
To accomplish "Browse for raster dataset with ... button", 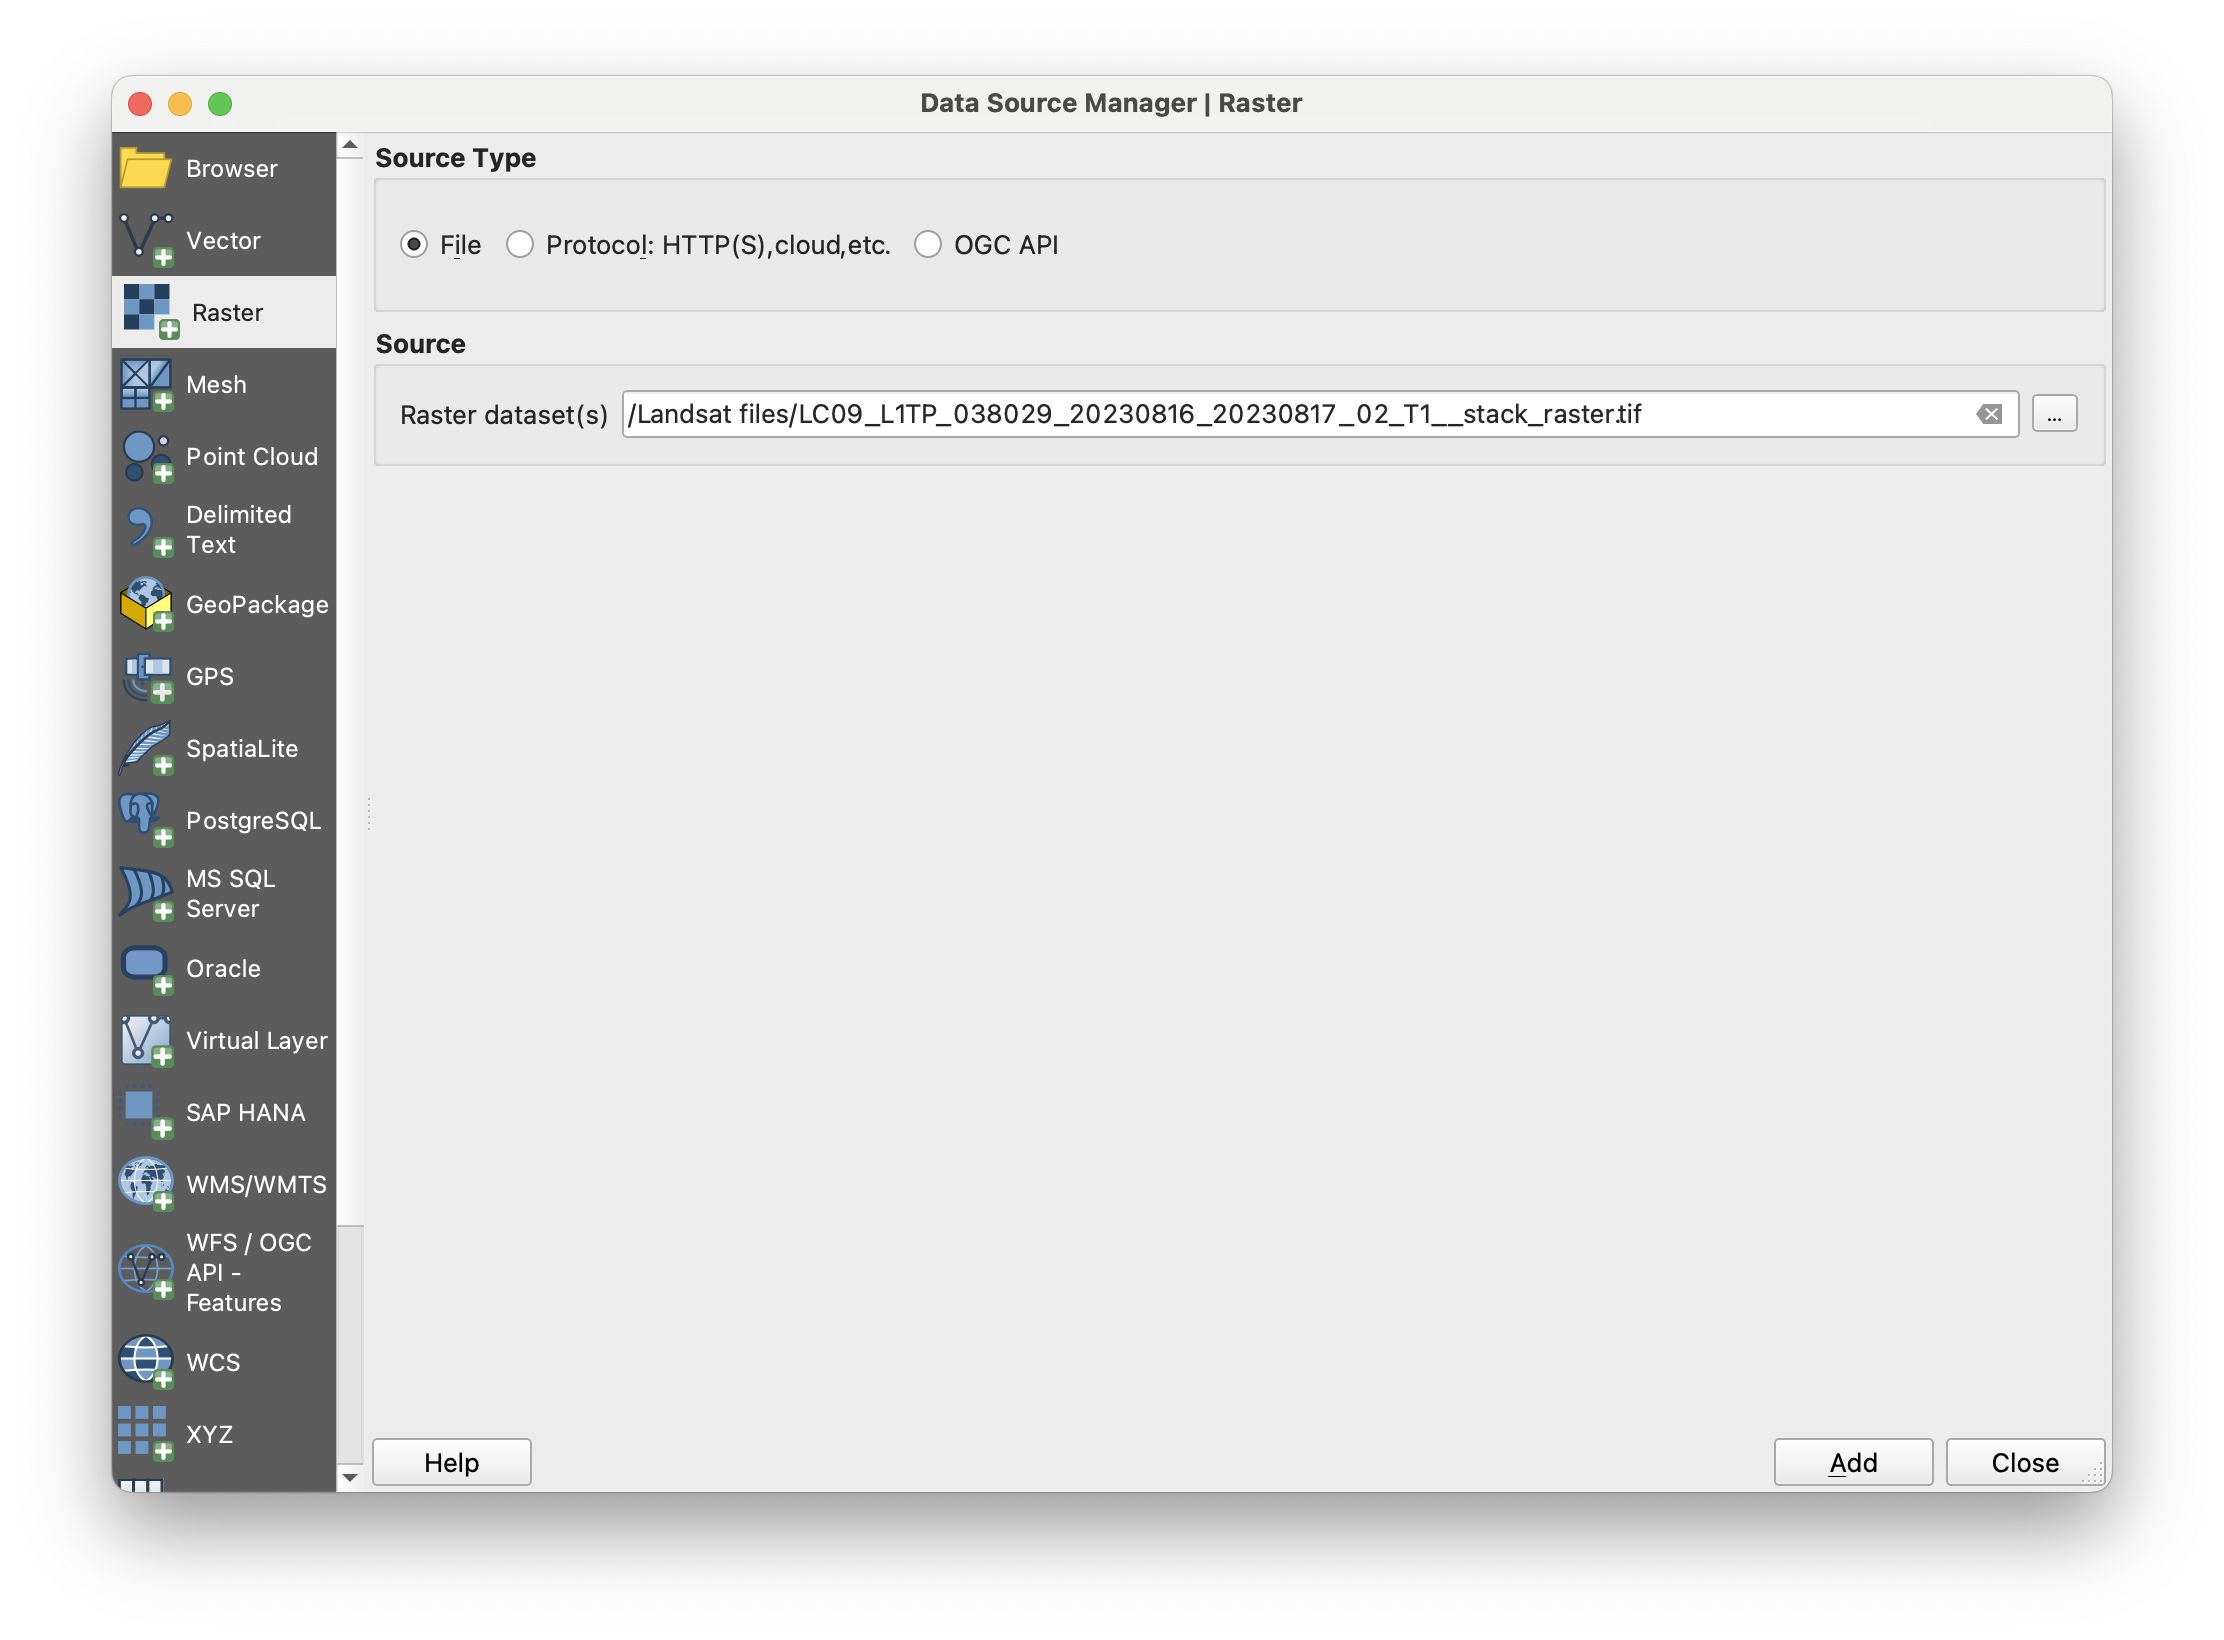I will click(2054, 414).
